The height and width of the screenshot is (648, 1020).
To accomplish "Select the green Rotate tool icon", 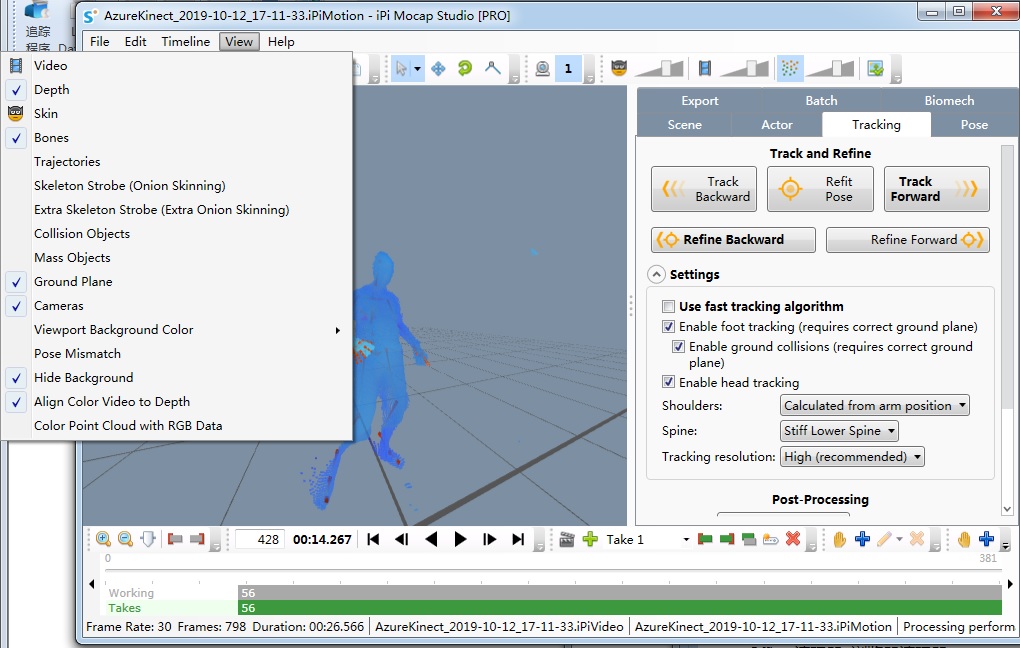I will pyautogui.click(x=464, y=68).
